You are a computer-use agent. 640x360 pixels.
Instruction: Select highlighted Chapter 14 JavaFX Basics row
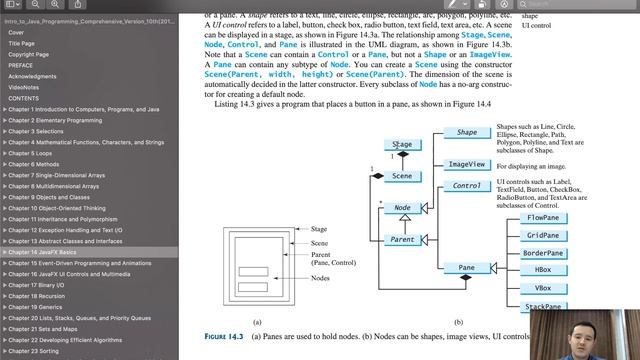pos(89,252)
